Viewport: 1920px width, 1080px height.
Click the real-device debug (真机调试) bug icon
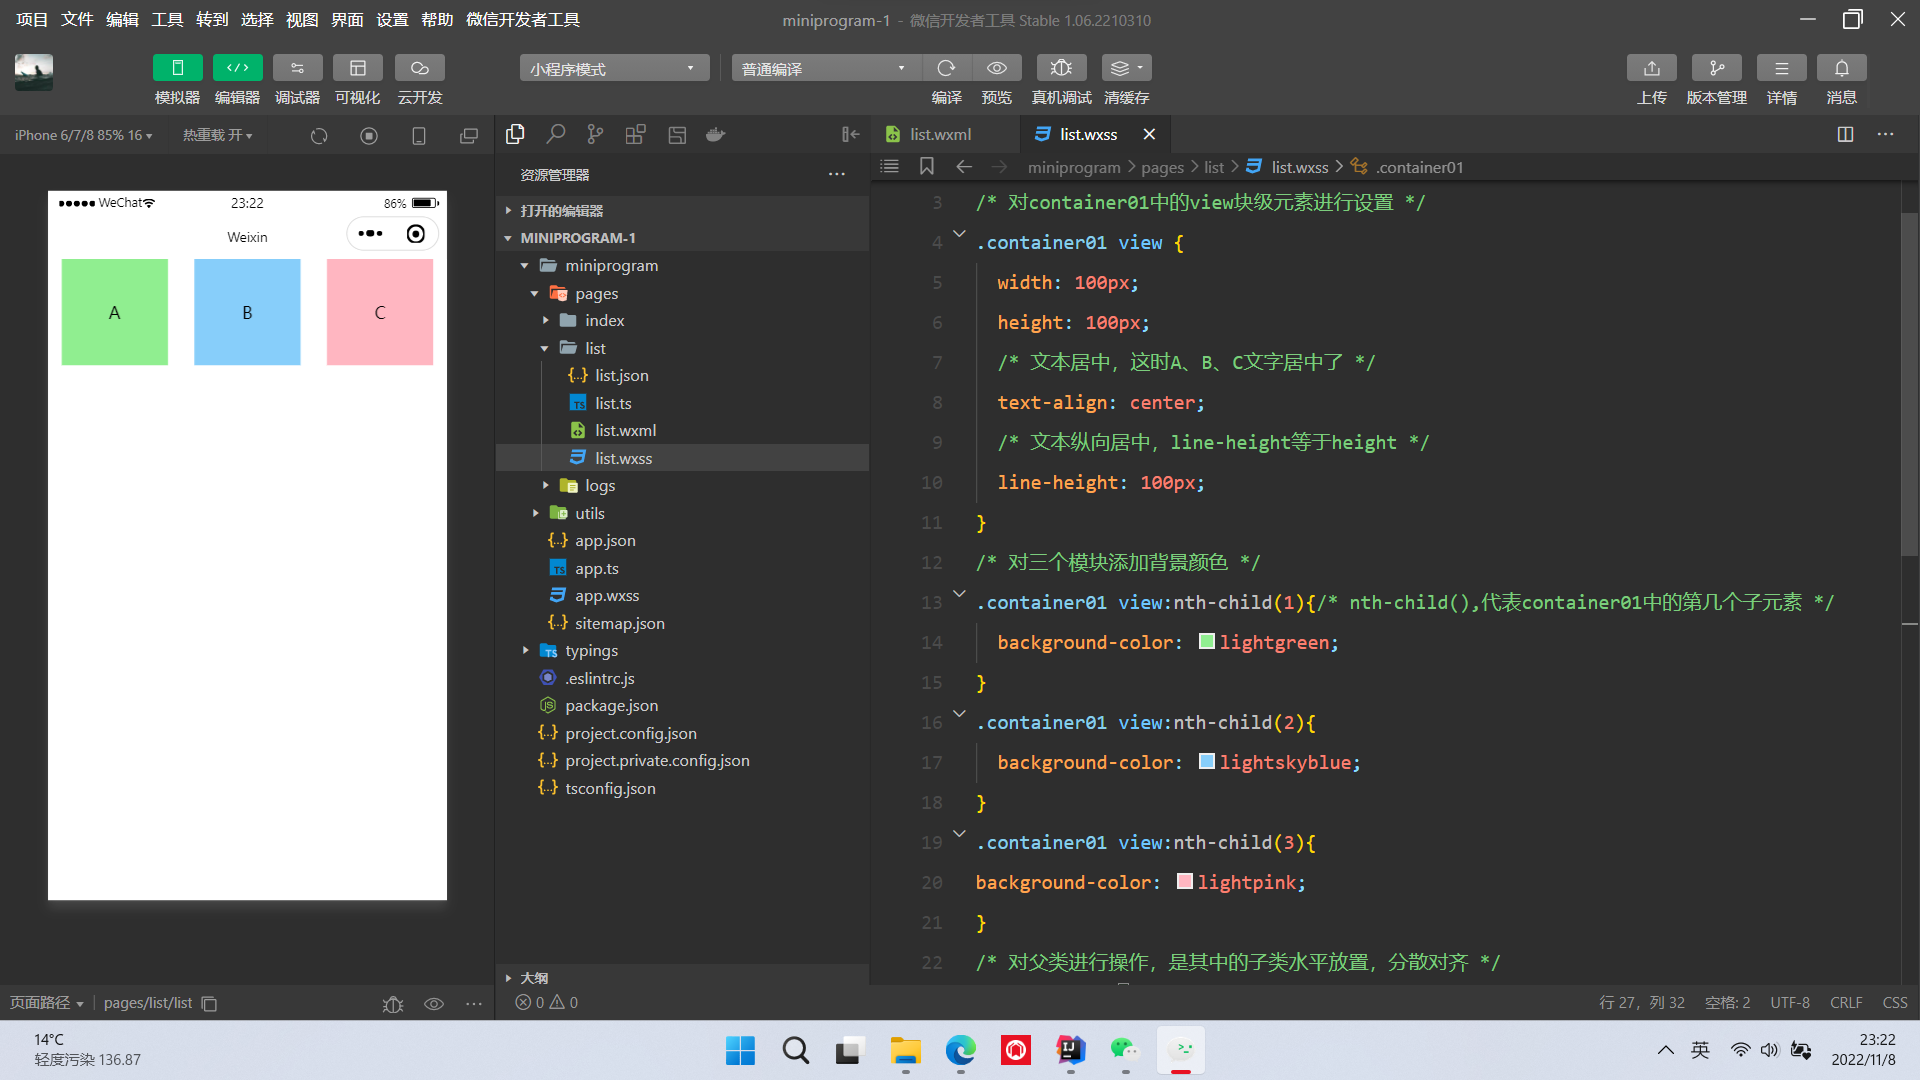pyautogui.click(x=1061, y=68)
